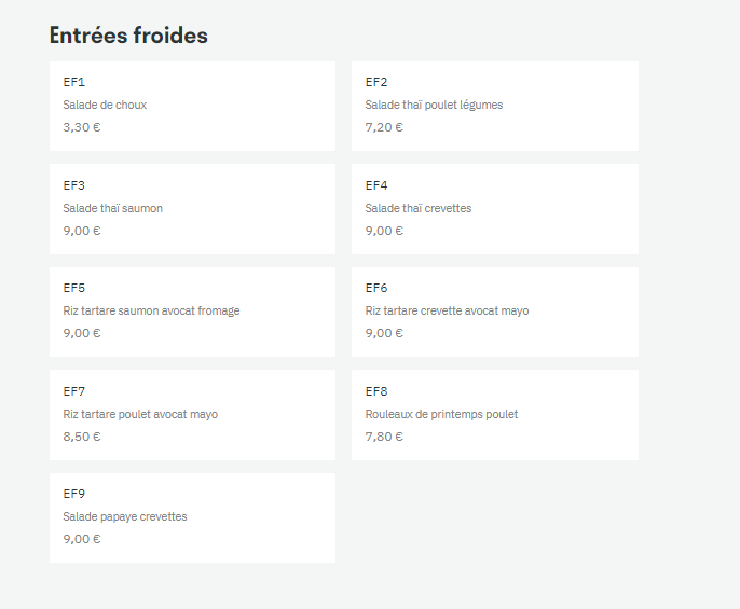Click the EF1 item code label
Screen dimensions: 740x609
pyautogui.click(x=74, y=82)
